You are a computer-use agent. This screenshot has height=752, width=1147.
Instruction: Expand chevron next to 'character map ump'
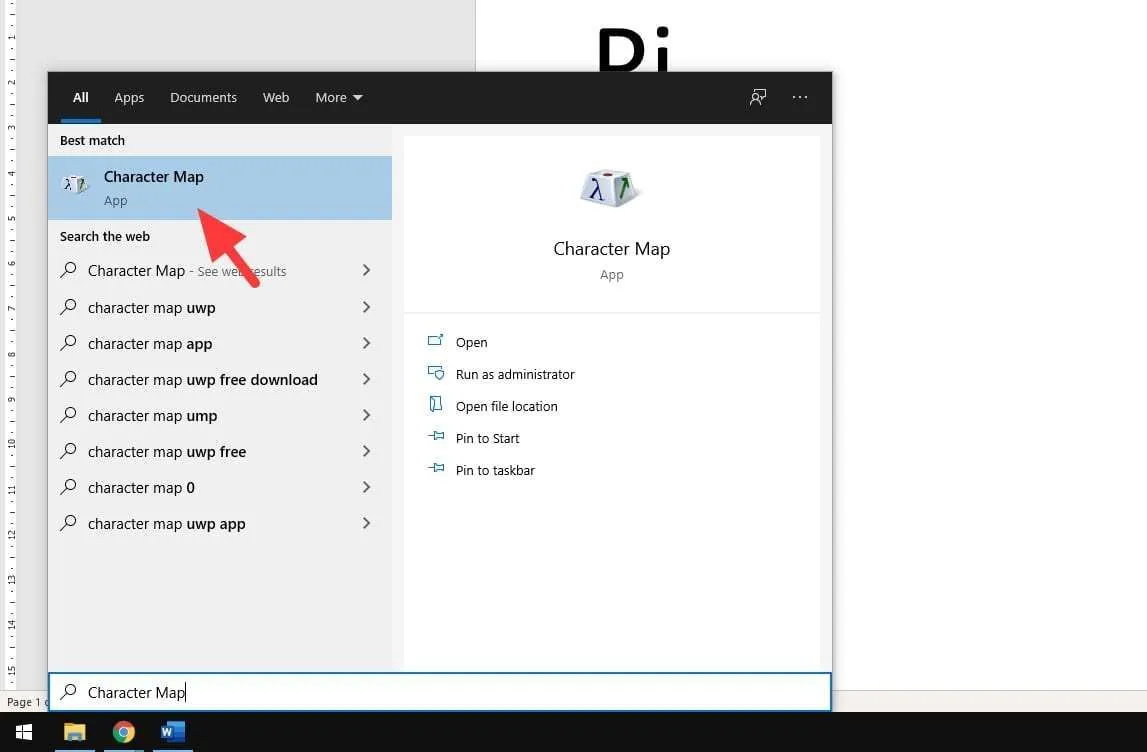[366, 415]
